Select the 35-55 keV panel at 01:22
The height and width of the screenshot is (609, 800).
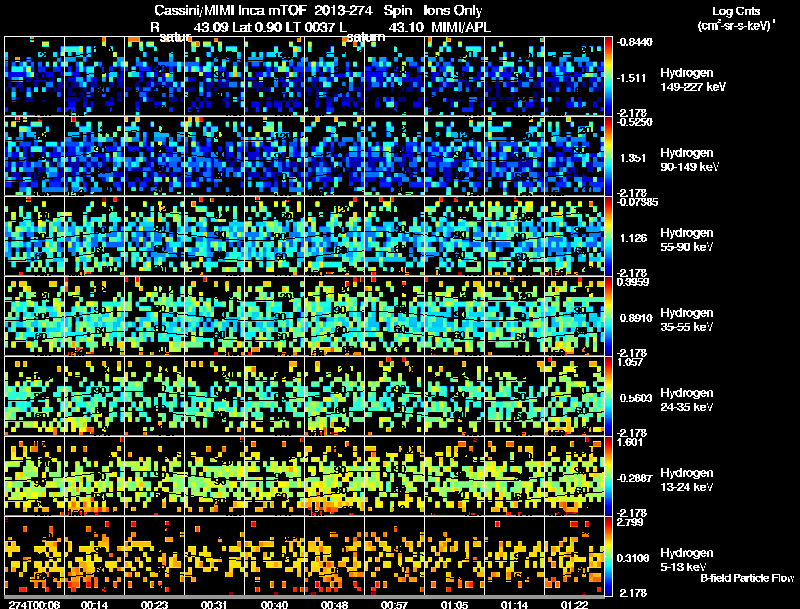point(574,316)
